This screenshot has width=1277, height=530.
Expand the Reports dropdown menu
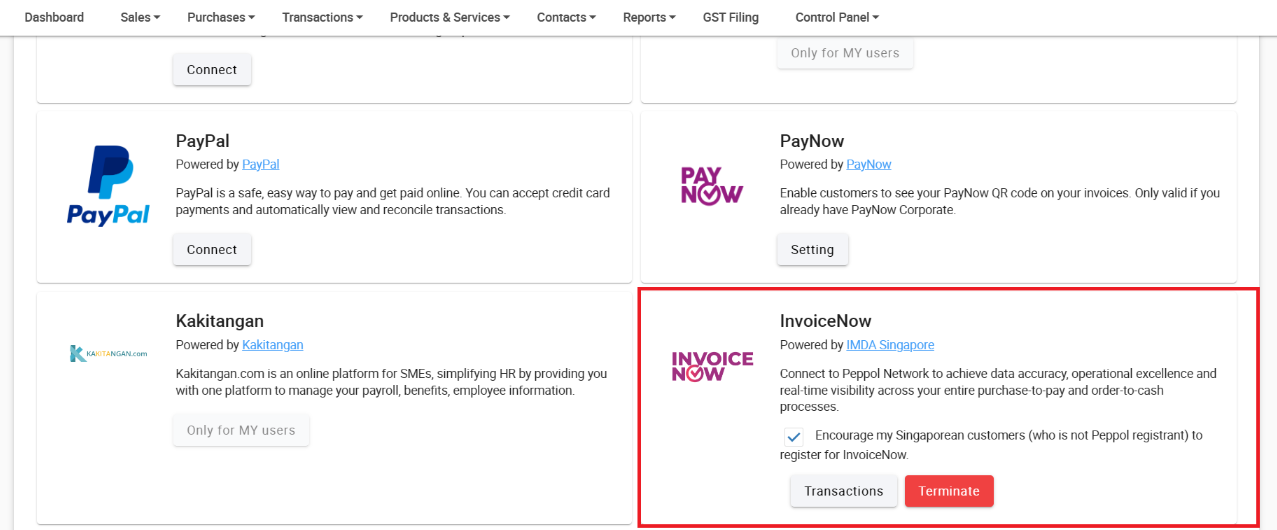coord(649,17)
